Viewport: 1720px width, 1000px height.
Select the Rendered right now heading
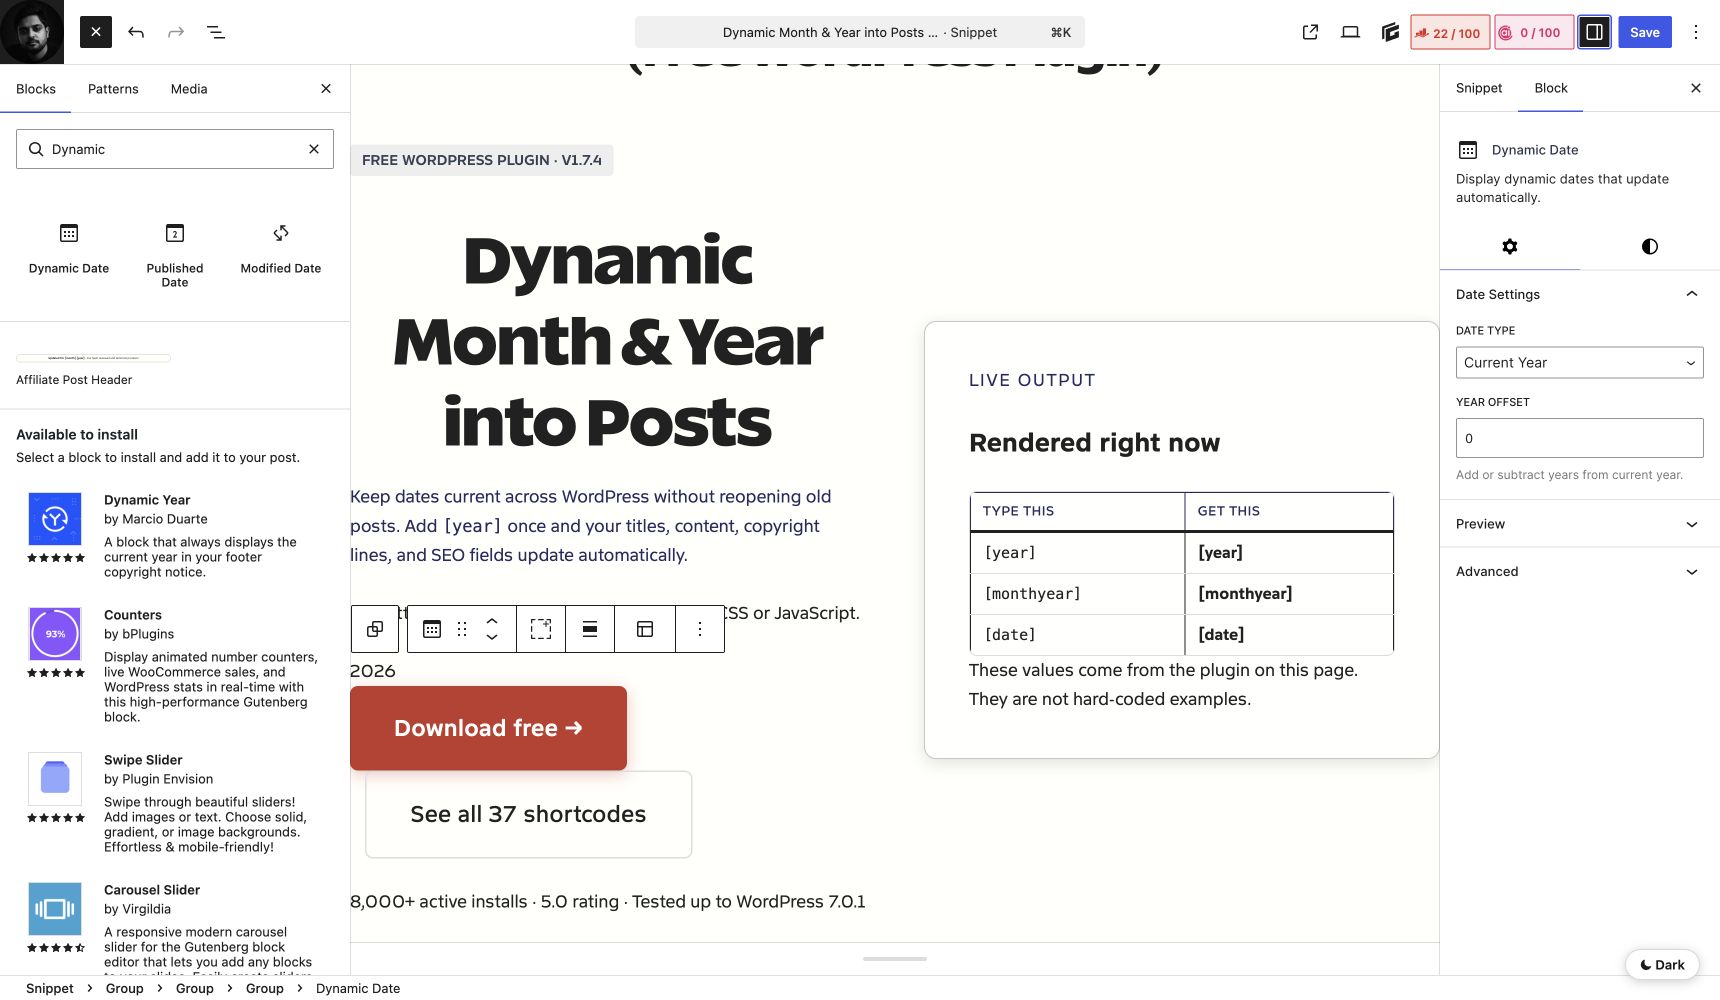[x=1094, y=443]
